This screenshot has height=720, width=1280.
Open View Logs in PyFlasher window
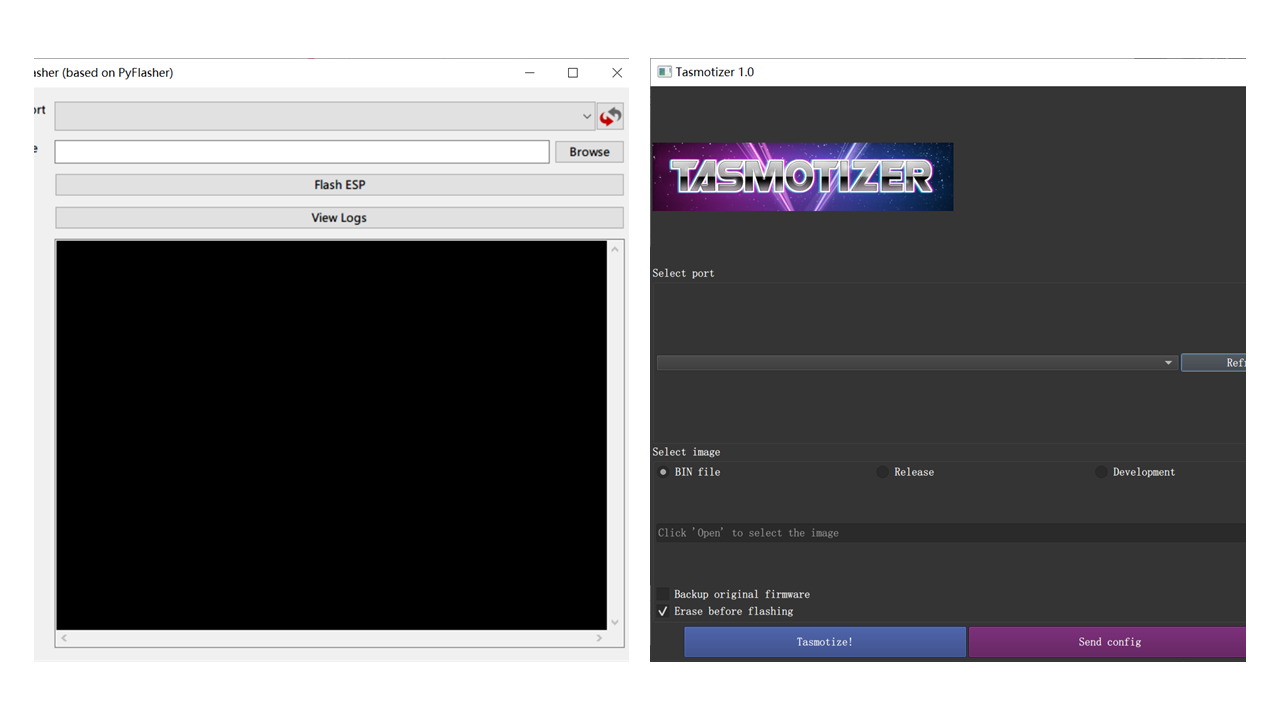coord(339,218)
